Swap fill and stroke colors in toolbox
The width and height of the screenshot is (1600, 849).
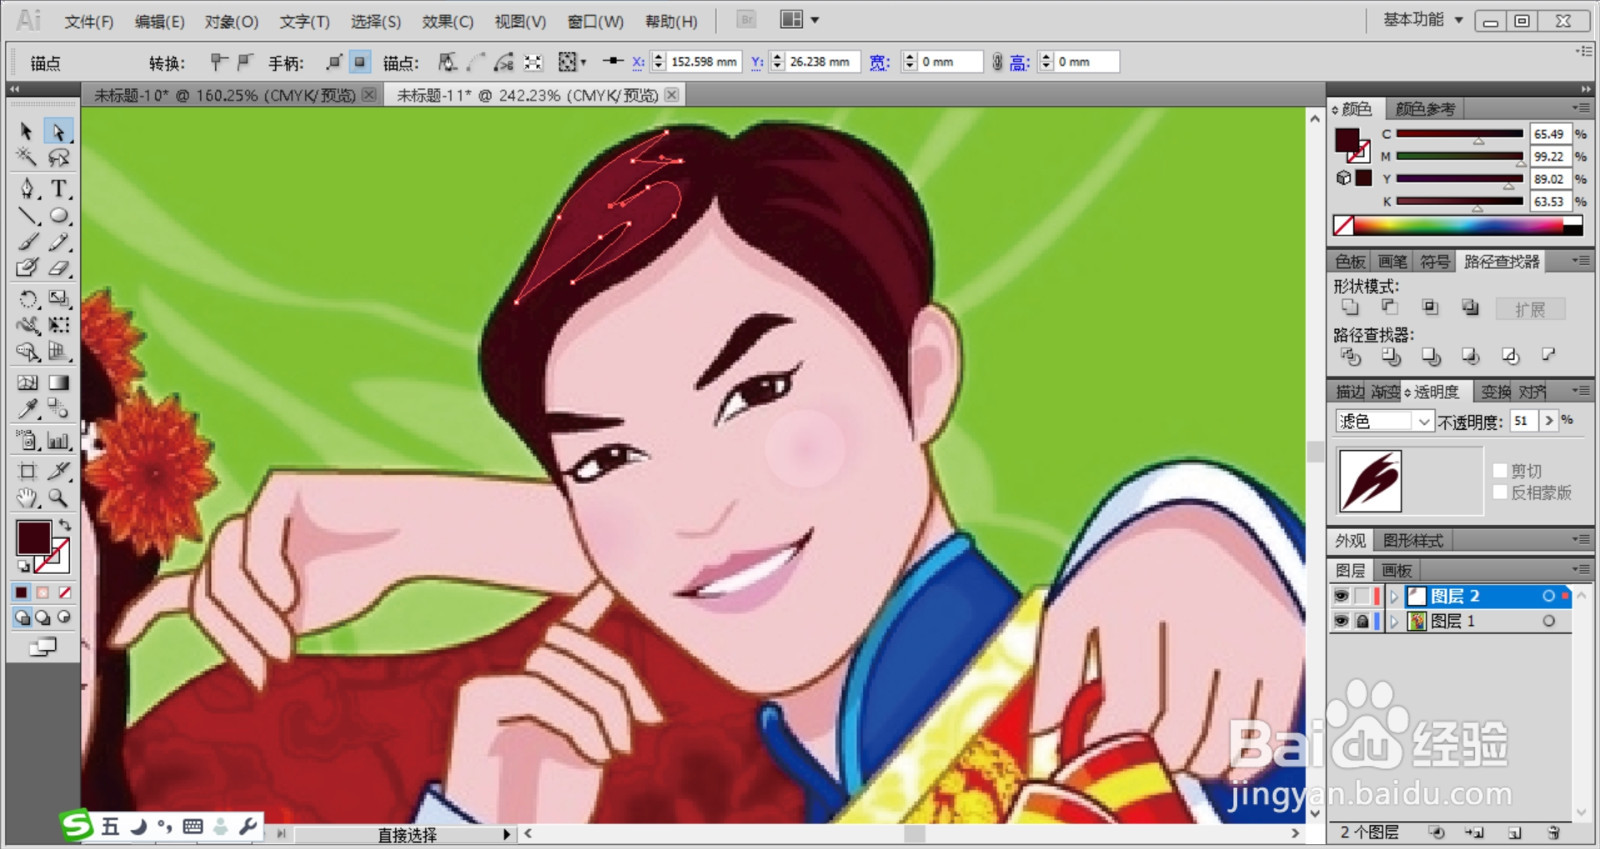(65, 525)
